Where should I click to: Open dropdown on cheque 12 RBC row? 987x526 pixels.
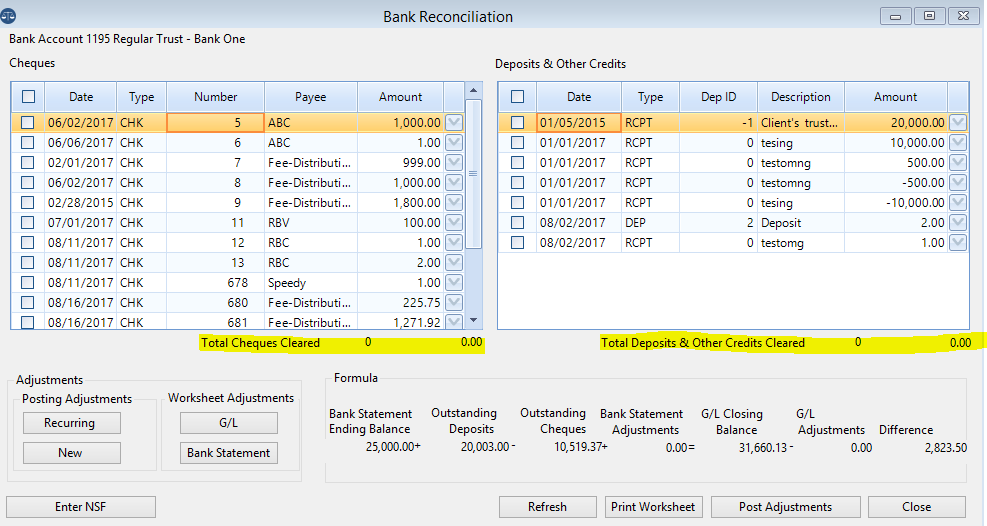[454, 243]
